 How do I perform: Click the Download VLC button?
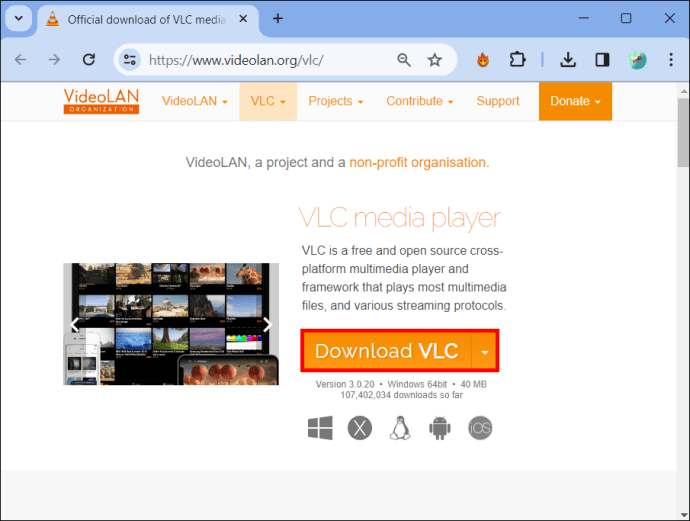click(x=387, y=351)
